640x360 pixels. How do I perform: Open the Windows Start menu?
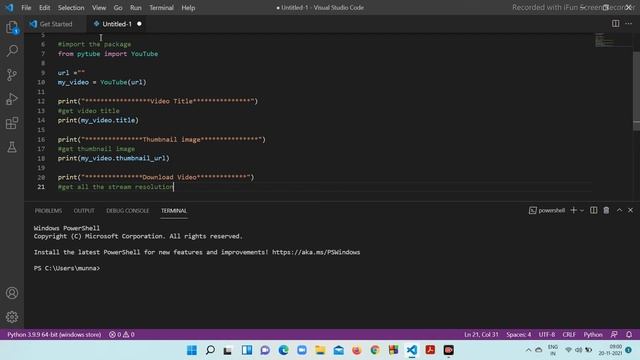pyautogui.click(x=191, y=350)
